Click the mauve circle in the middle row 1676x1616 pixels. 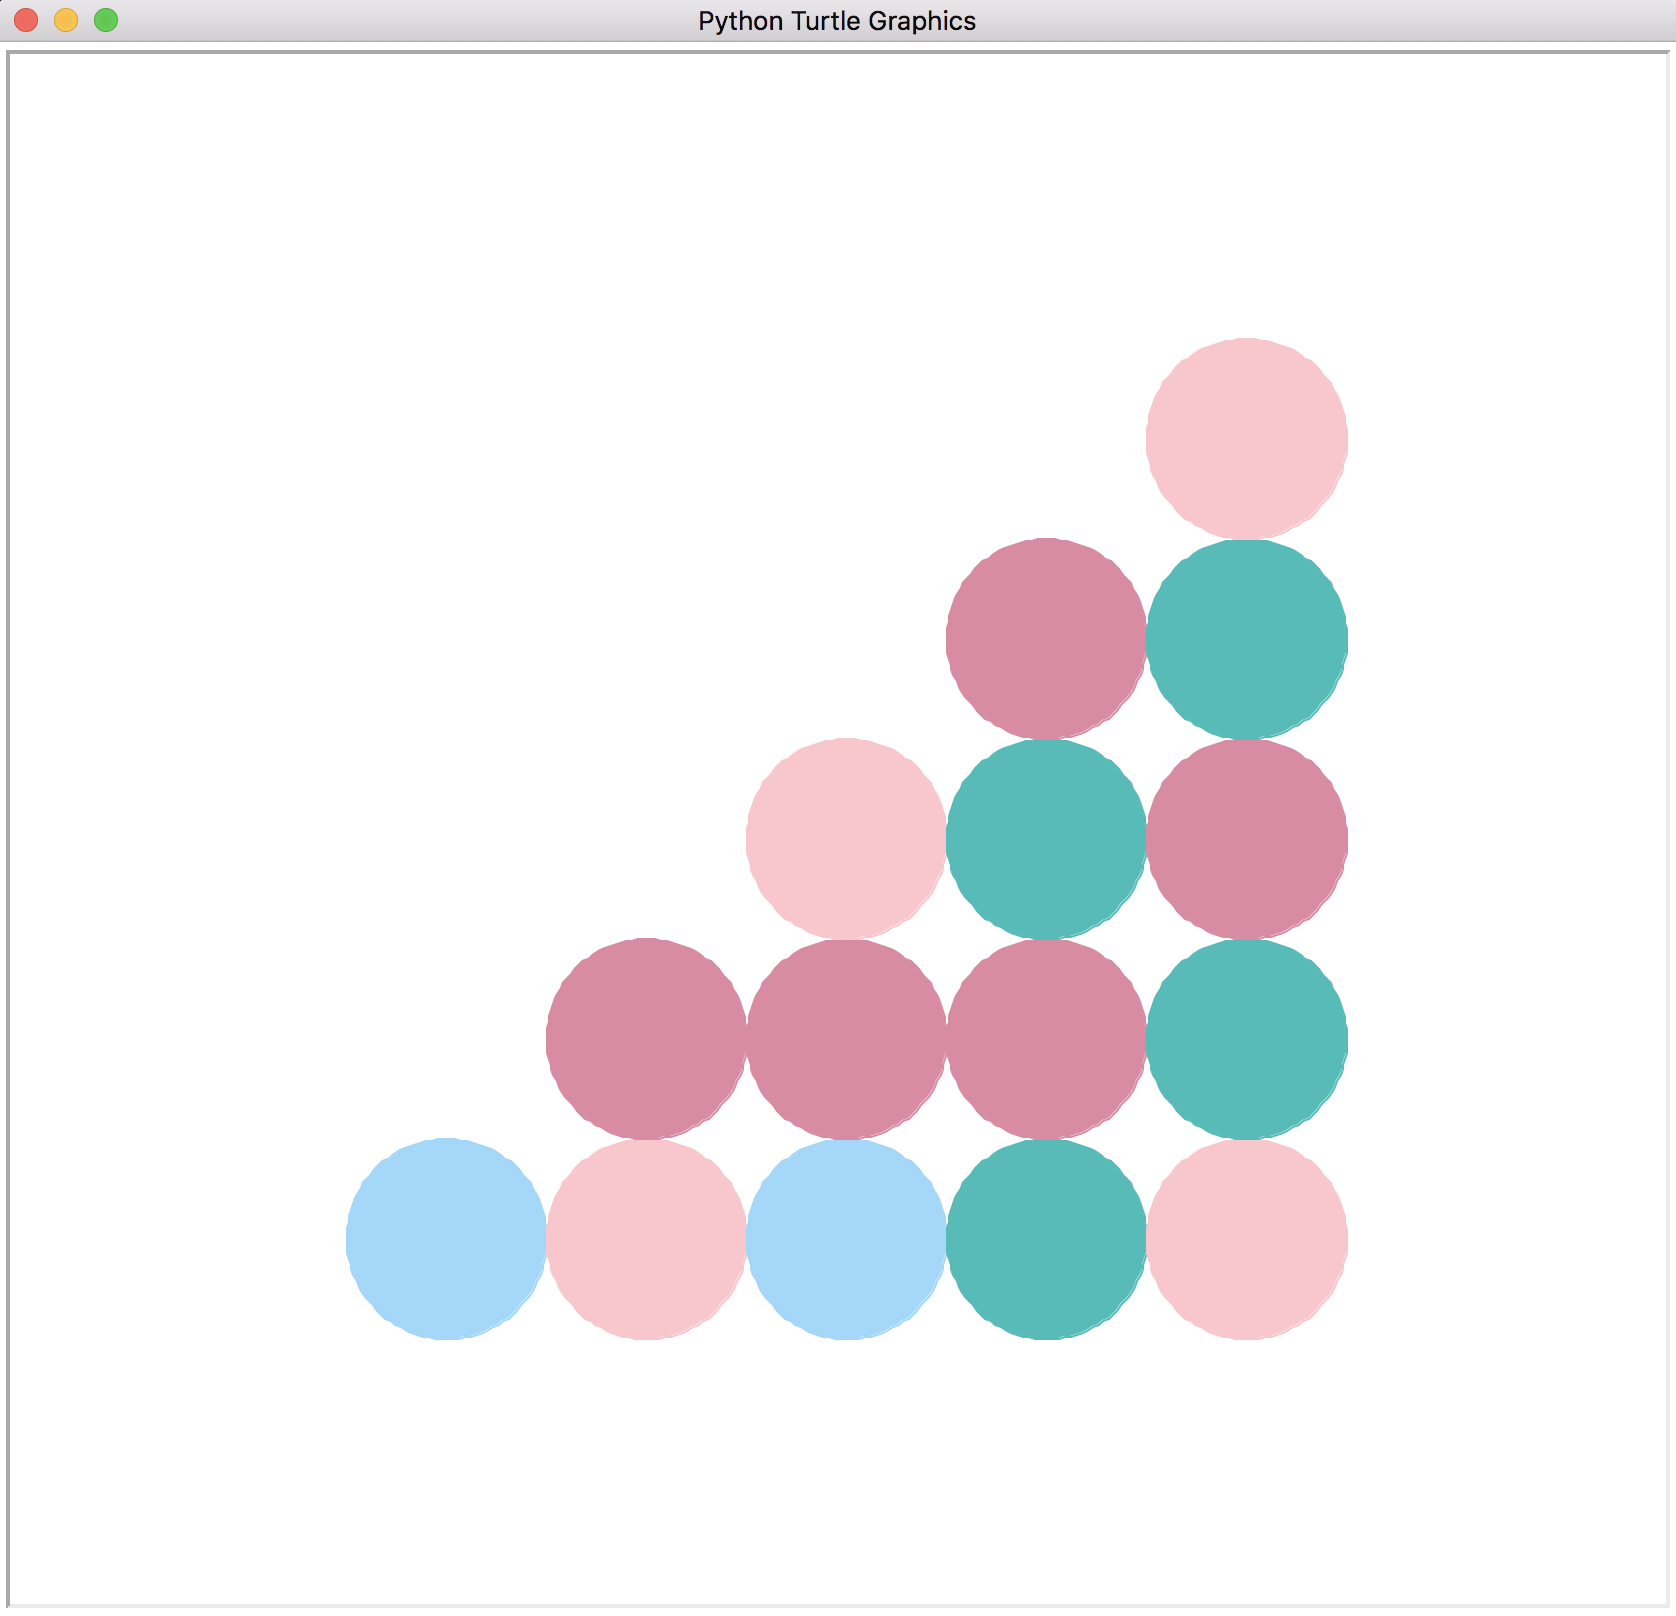pos(1247,838)
